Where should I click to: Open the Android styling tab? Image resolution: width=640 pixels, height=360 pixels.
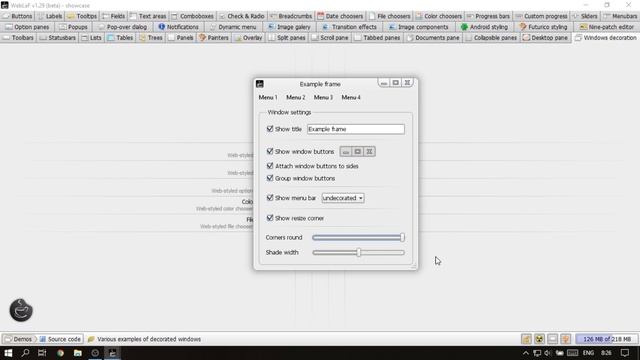pos(484,27)
